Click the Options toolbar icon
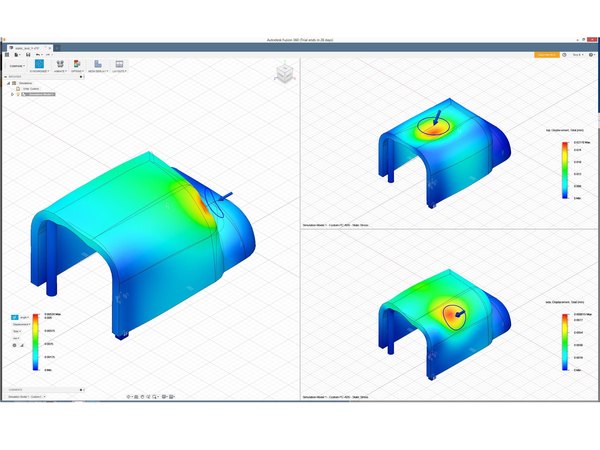 (x=77, y=64)
